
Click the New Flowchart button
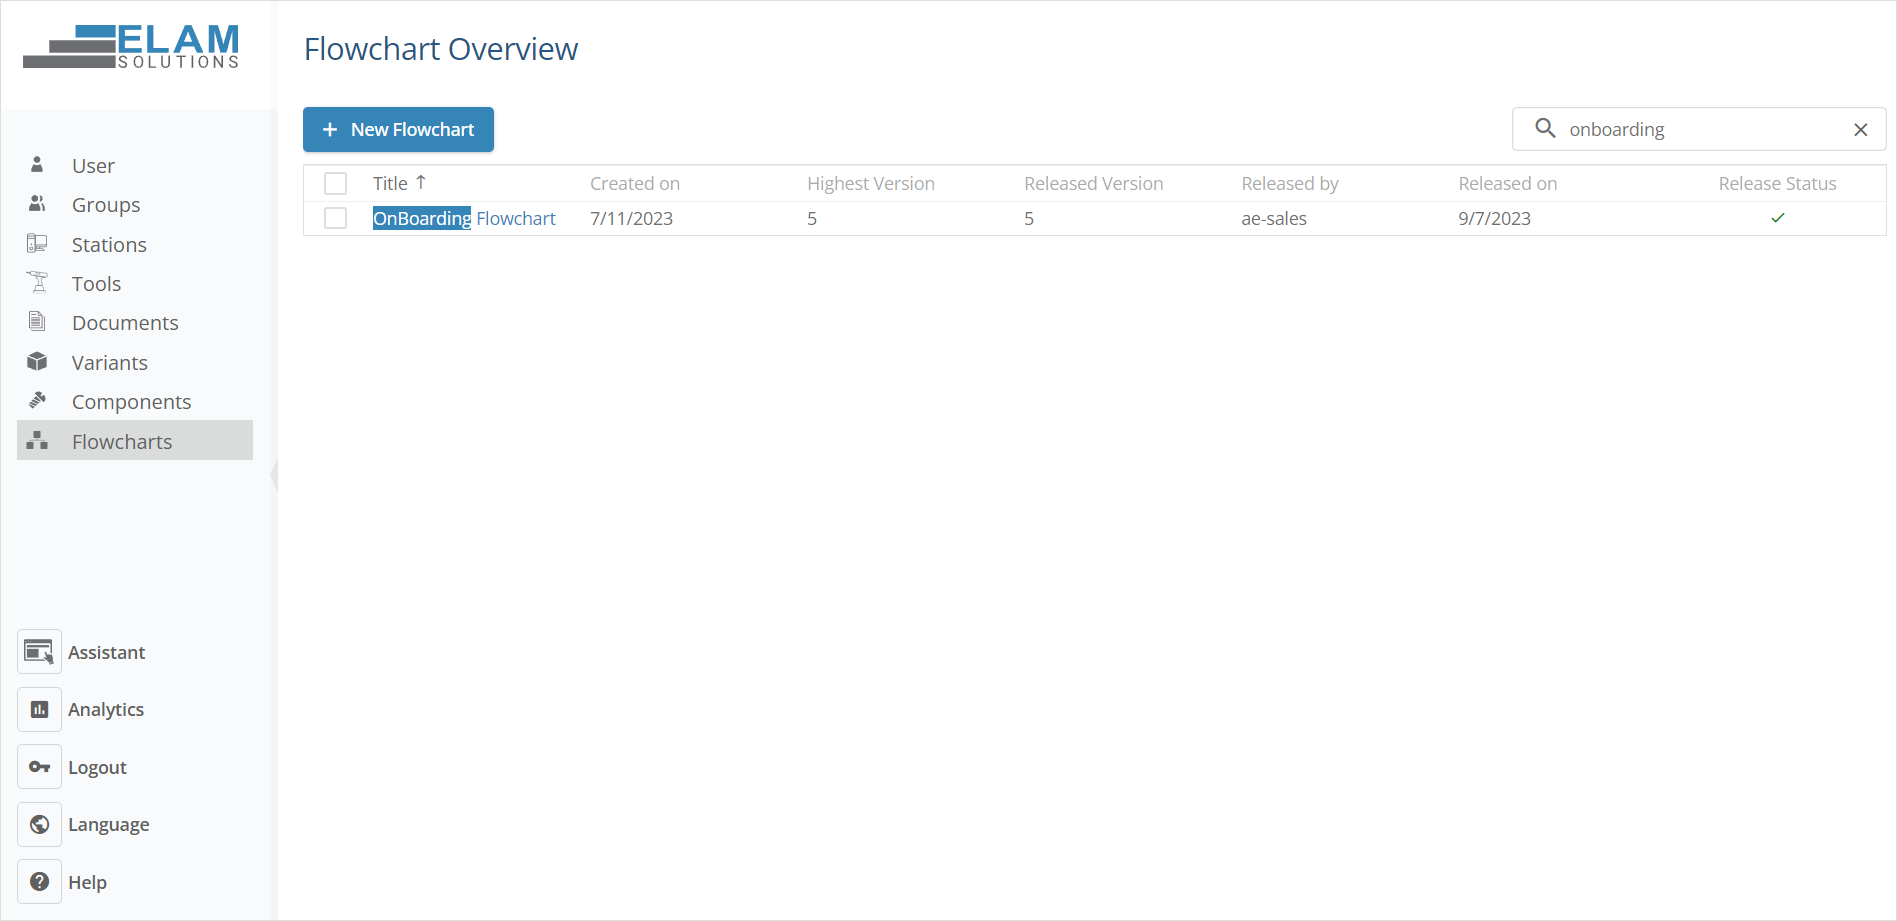[x=398, y=129]
